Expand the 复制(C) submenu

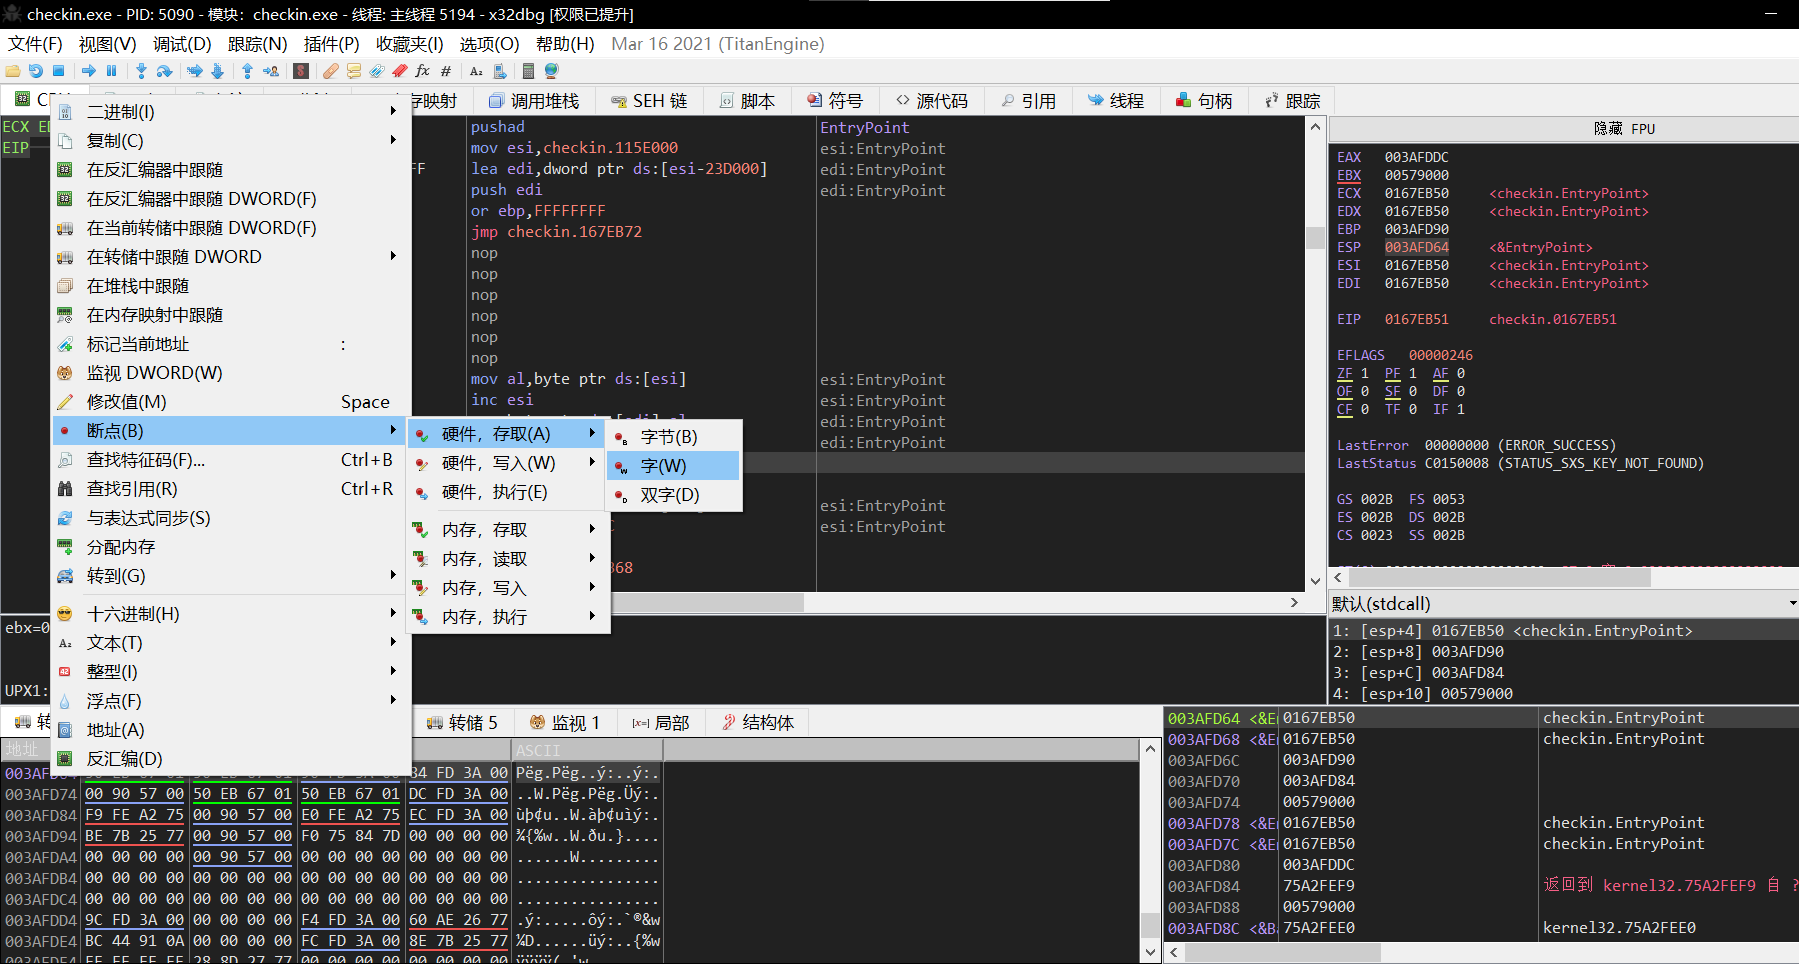[x=231, y=140]
